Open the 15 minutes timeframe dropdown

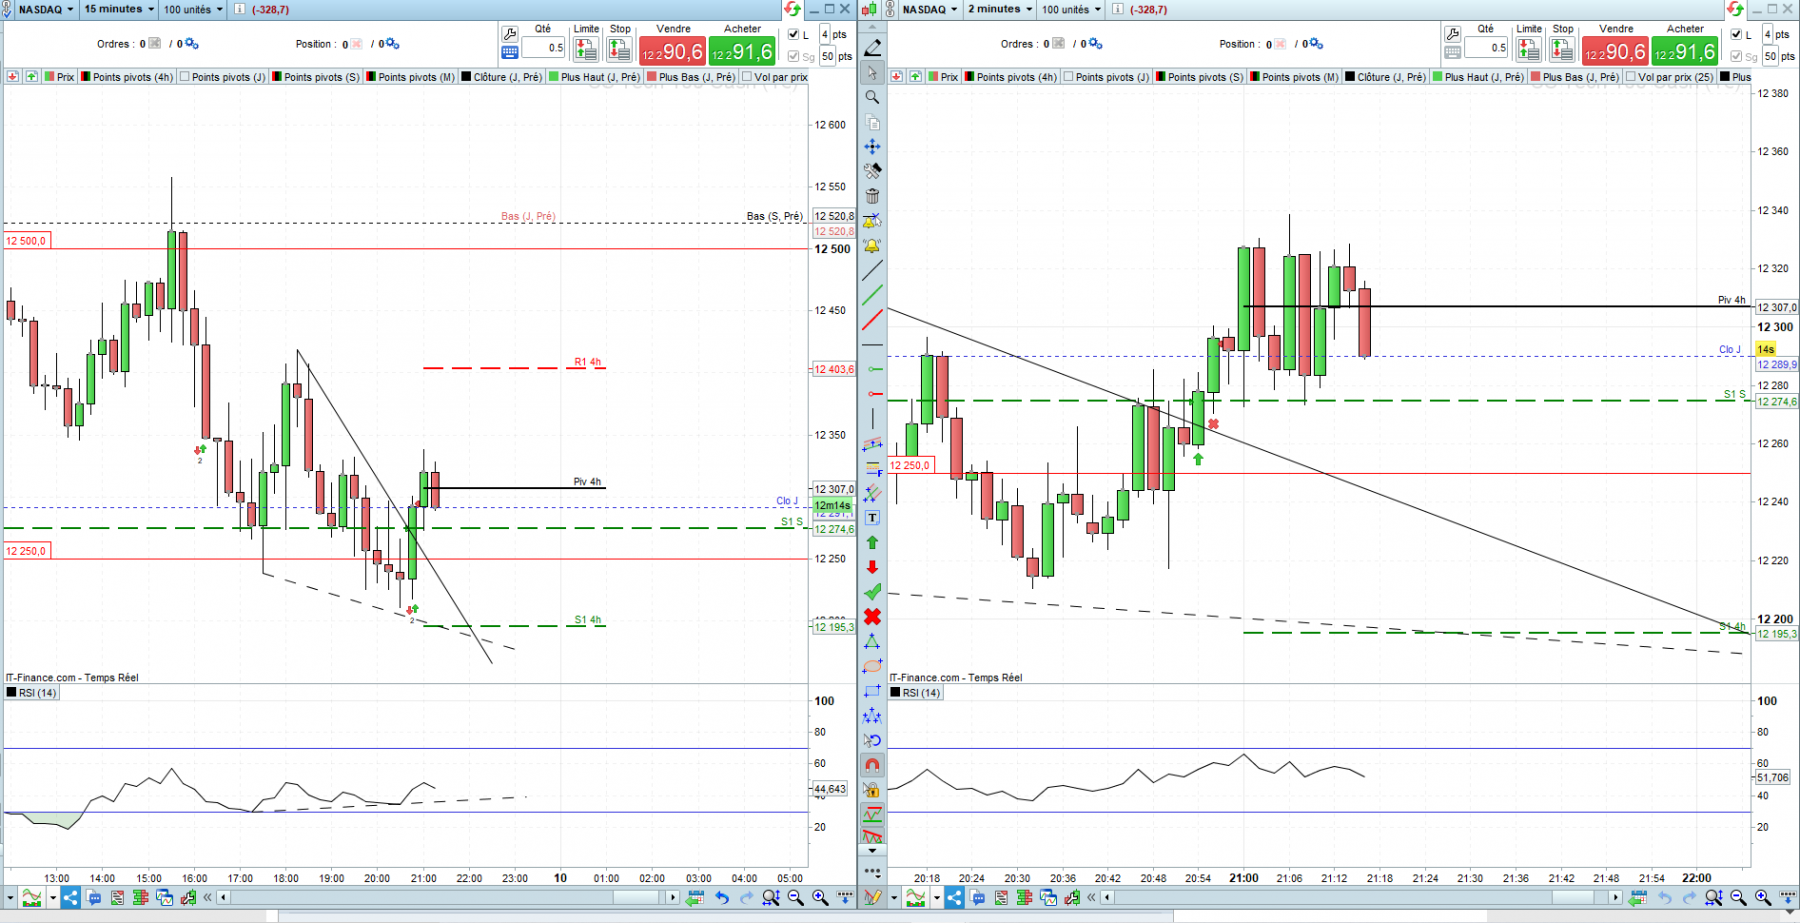(118, 9)
